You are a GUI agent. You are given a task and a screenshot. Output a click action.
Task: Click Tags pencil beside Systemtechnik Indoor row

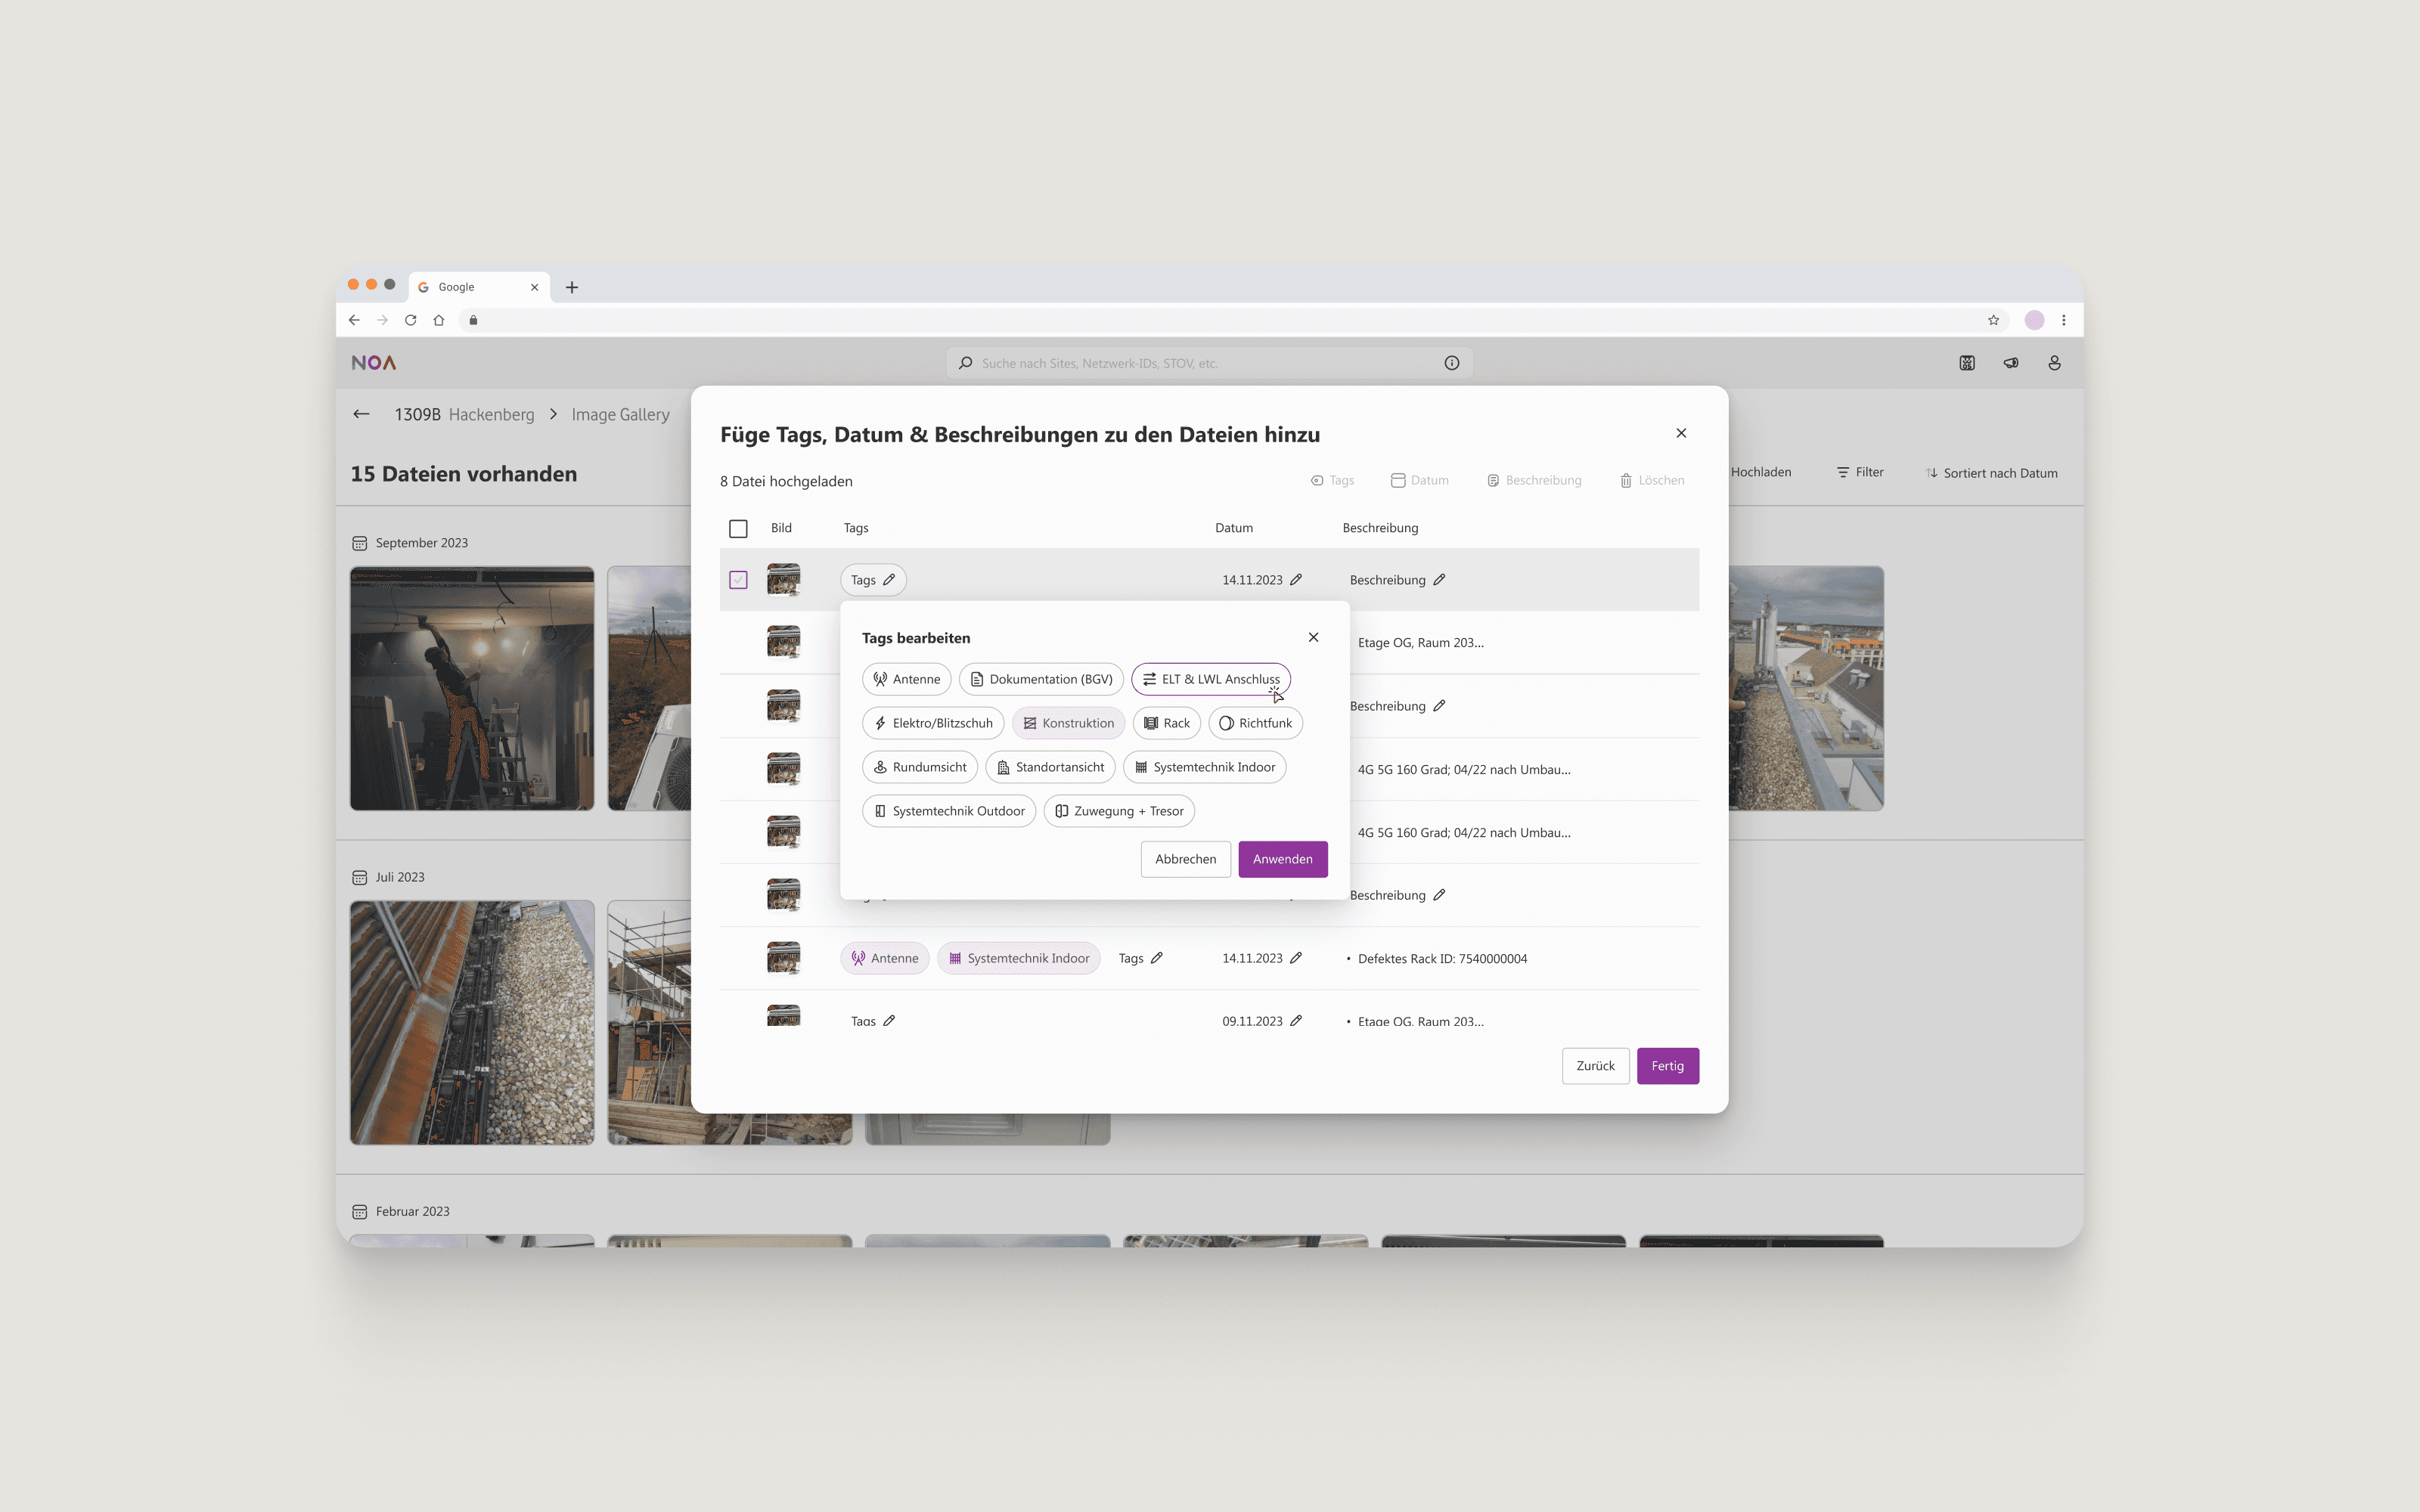point(1157,958)
